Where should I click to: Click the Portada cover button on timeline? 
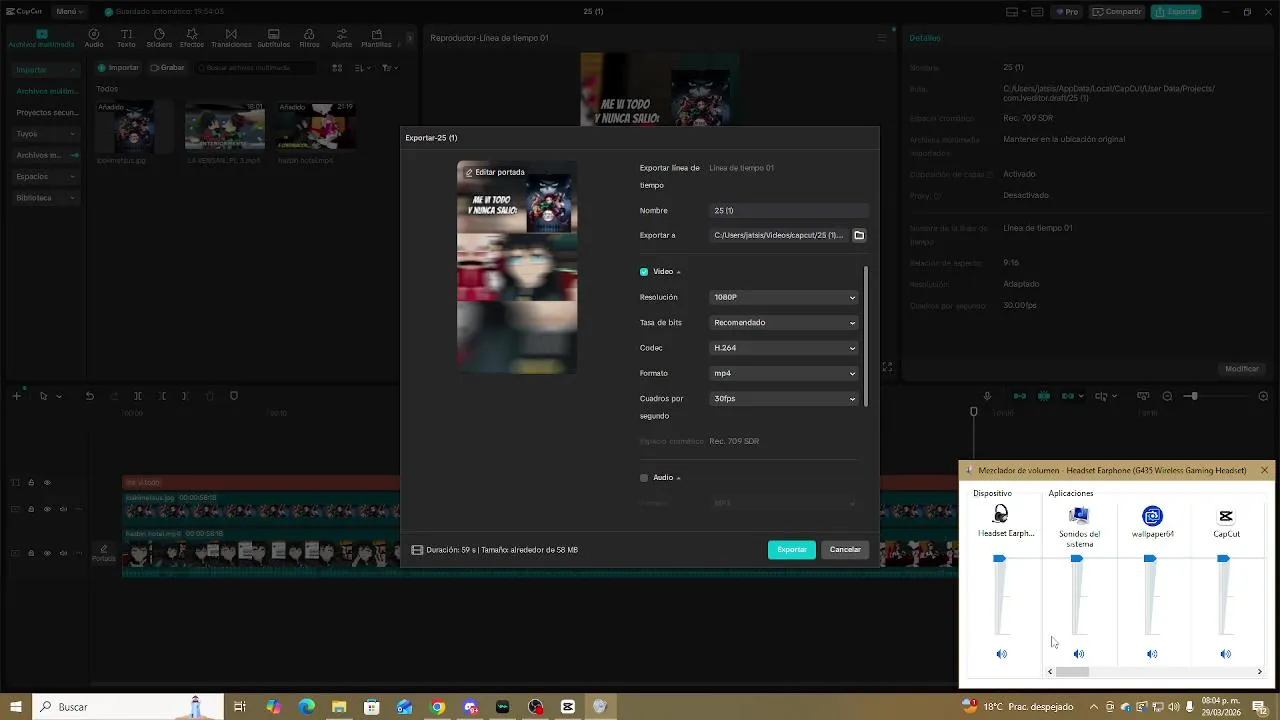click(103, 552)
